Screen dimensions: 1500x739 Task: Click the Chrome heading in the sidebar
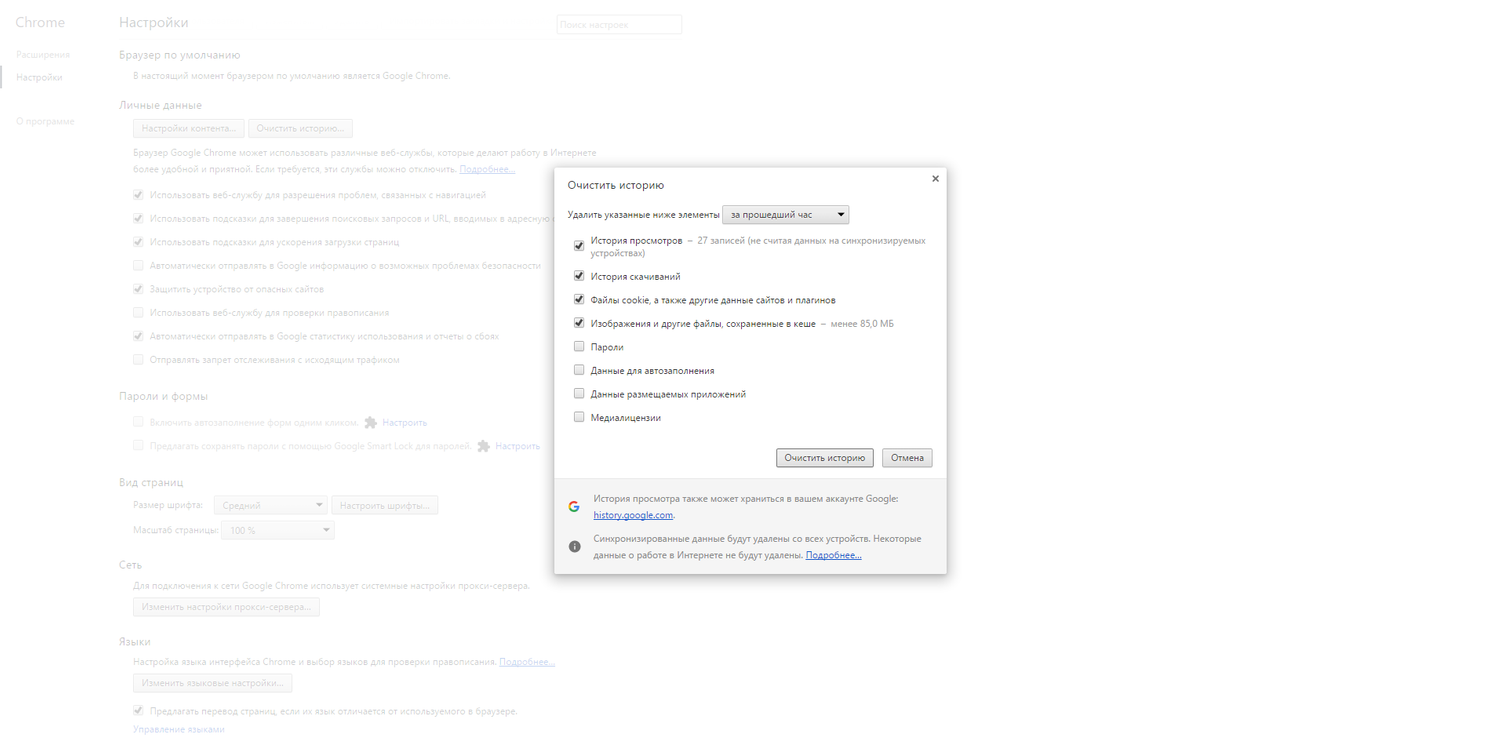tap(40, 22)
